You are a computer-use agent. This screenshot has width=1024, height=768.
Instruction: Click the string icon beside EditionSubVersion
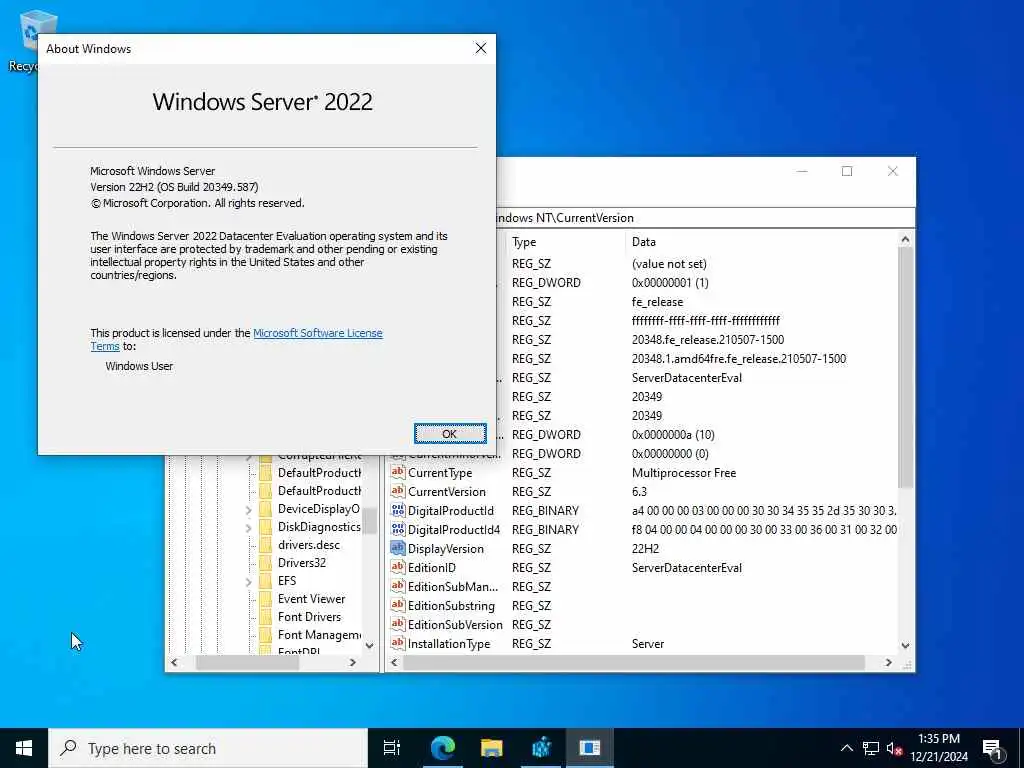(398, 624)
